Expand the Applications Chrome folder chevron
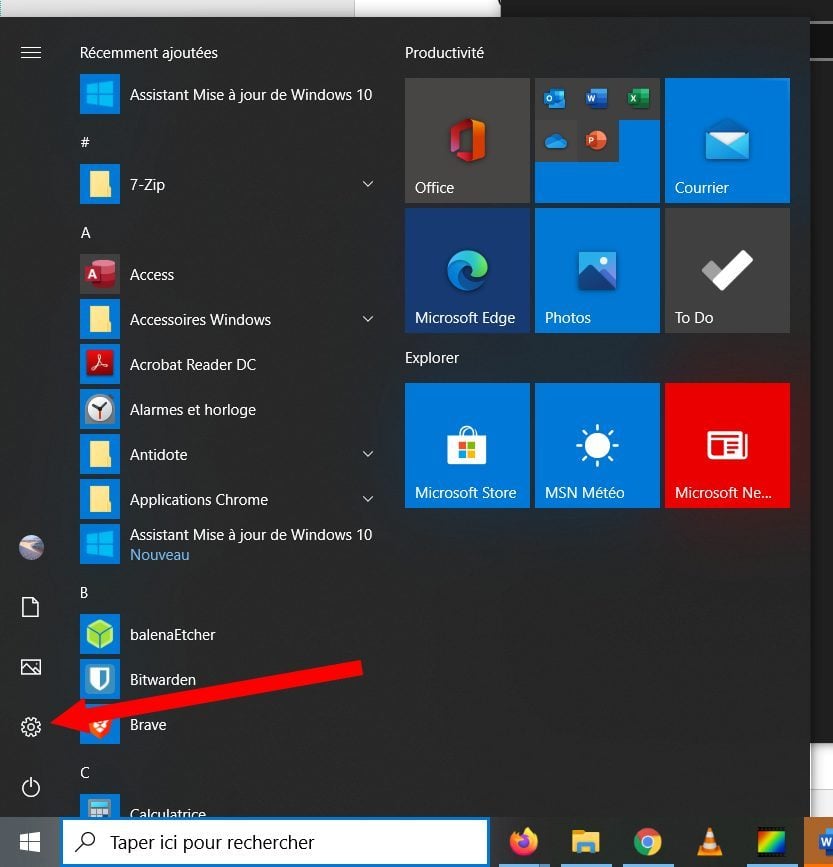The image size is (833, 867). click(368, 499)
